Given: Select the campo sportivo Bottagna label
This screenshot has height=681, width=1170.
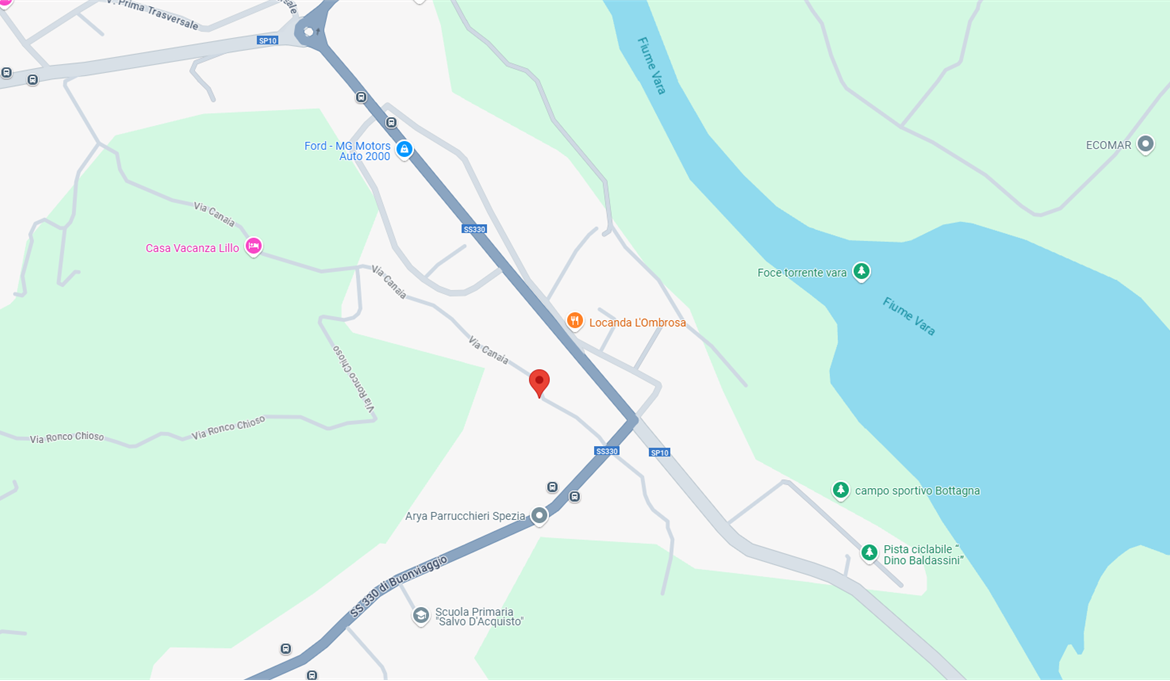Looking at the screenshot, I should pyautogui.click(x=917, y=491).
